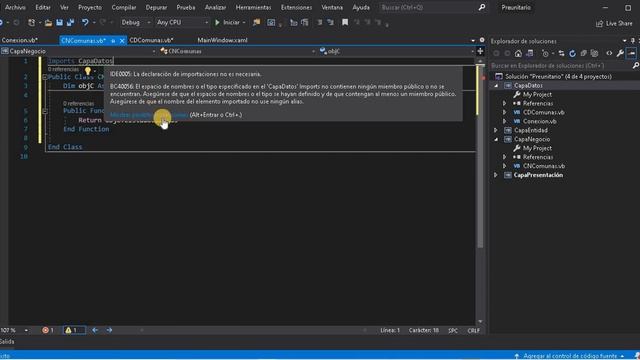640x360 pixels.
Task: Select CNComunas.vb in Solution Explorer
Action: click(544, 166)
